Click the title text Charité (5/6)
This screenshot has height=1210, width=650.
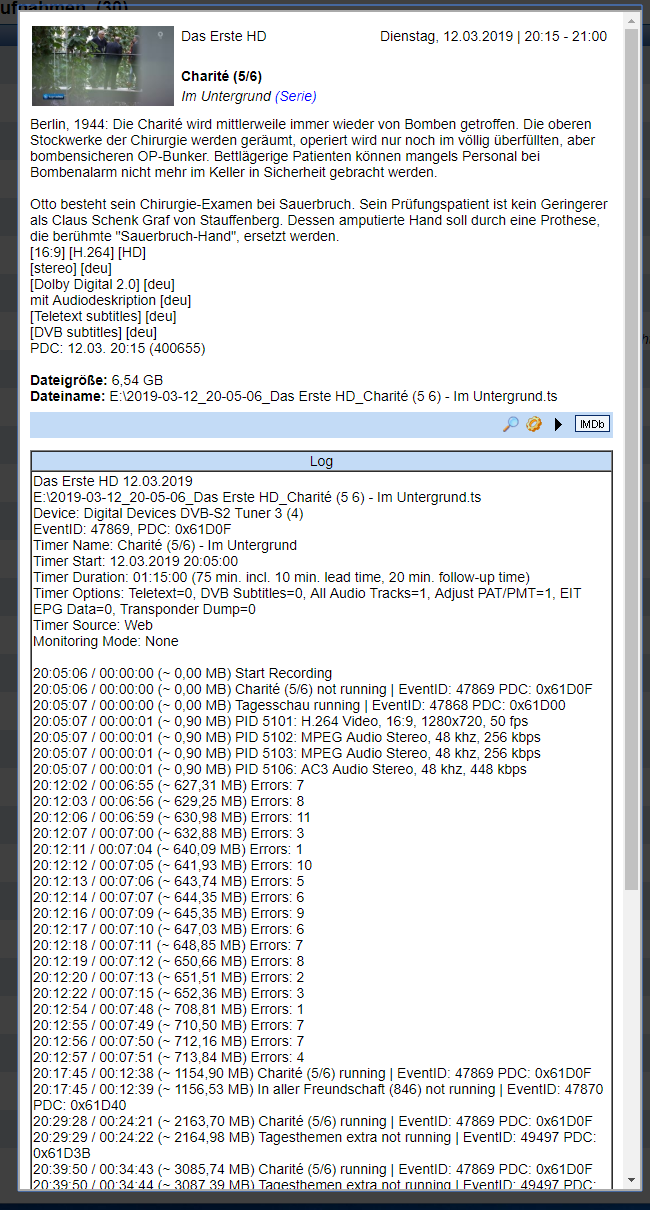coord(221,76)
